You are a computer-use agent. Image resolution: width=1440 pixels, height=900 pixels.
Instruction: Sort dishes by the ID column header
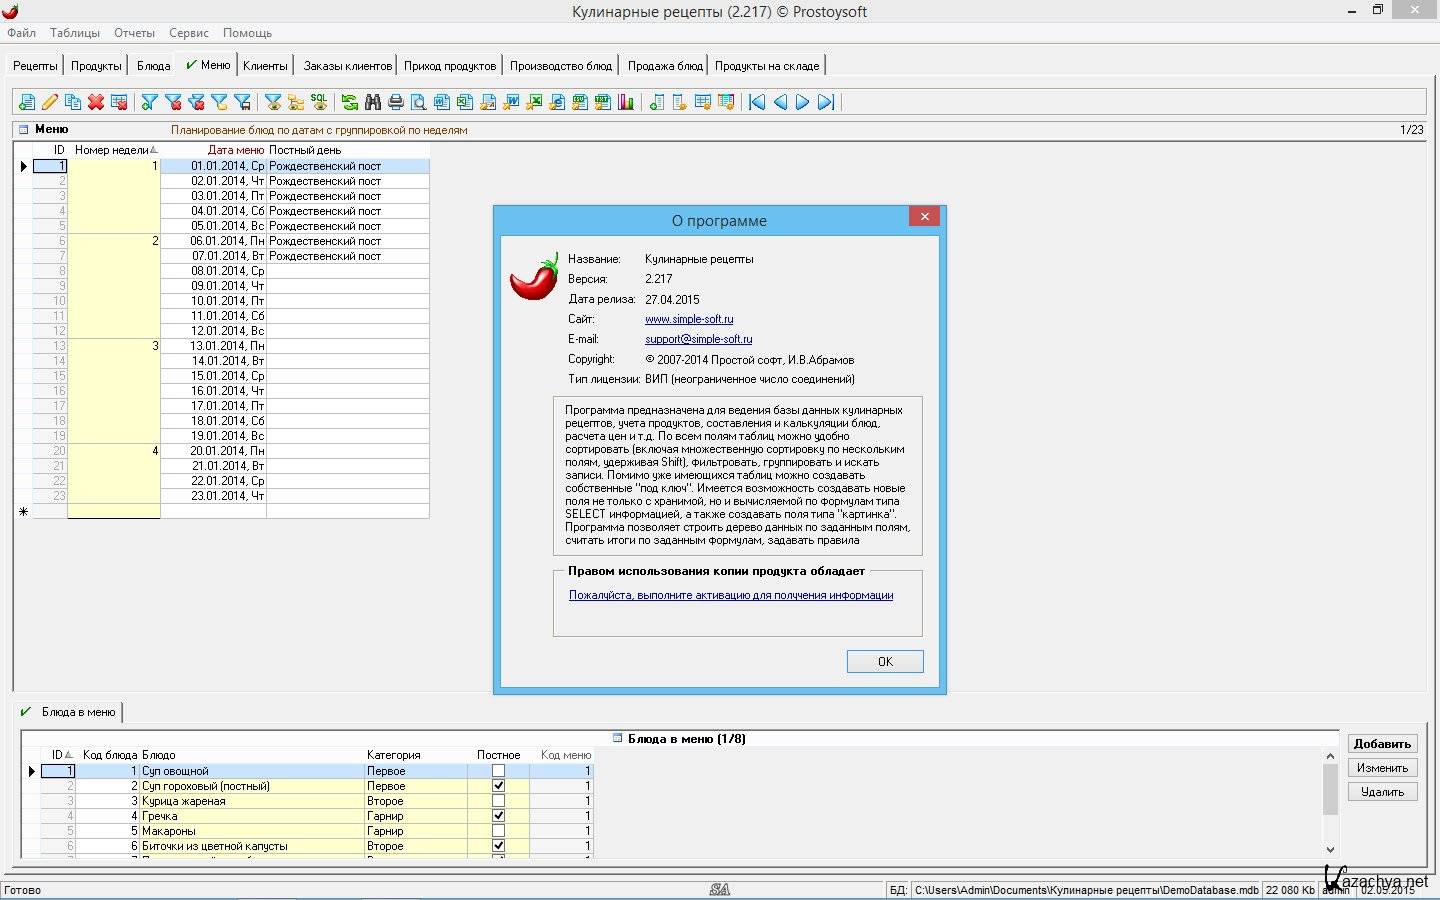coord(59,755)
